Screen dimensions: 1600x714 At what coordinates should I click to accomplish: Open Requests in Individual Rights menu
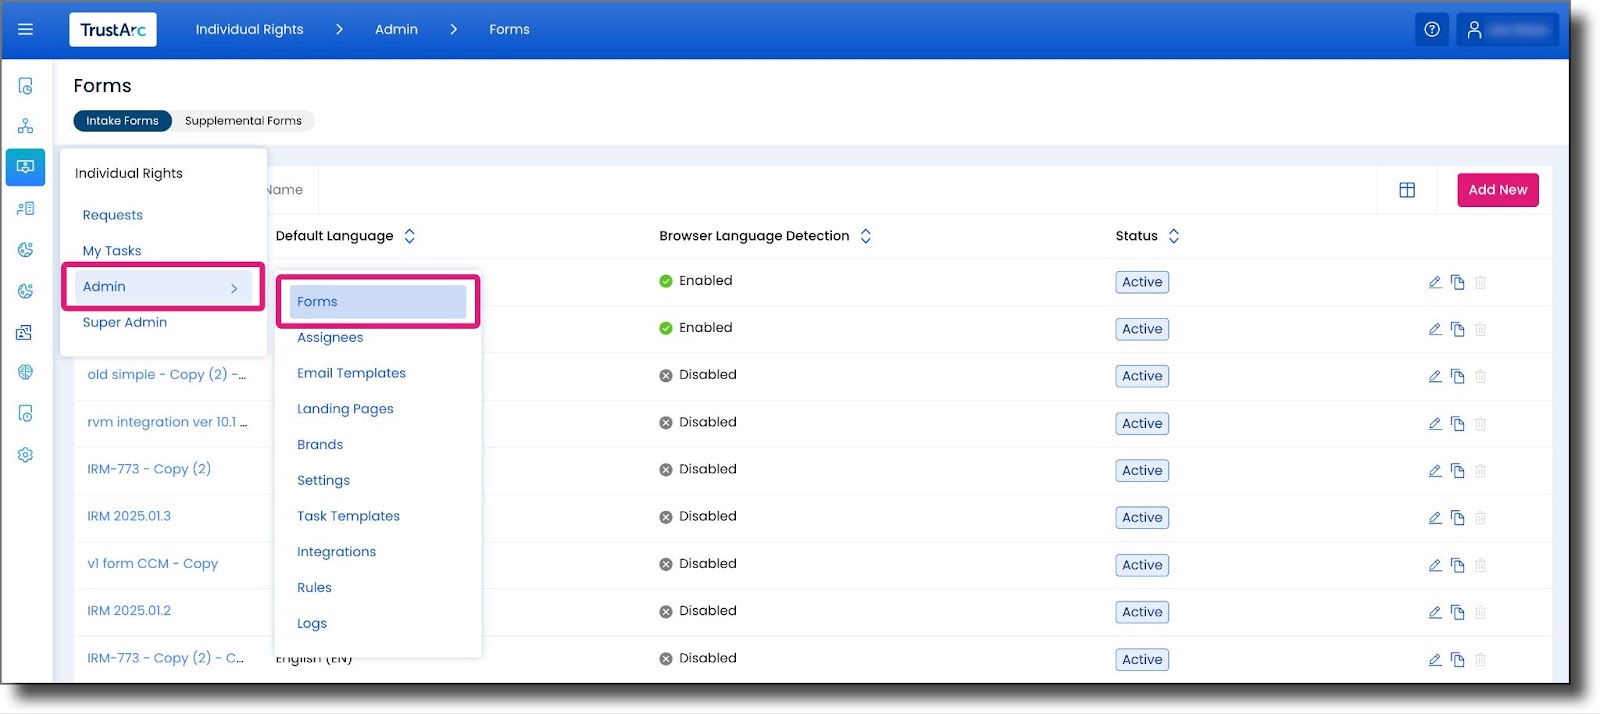[x=112, y=215]
